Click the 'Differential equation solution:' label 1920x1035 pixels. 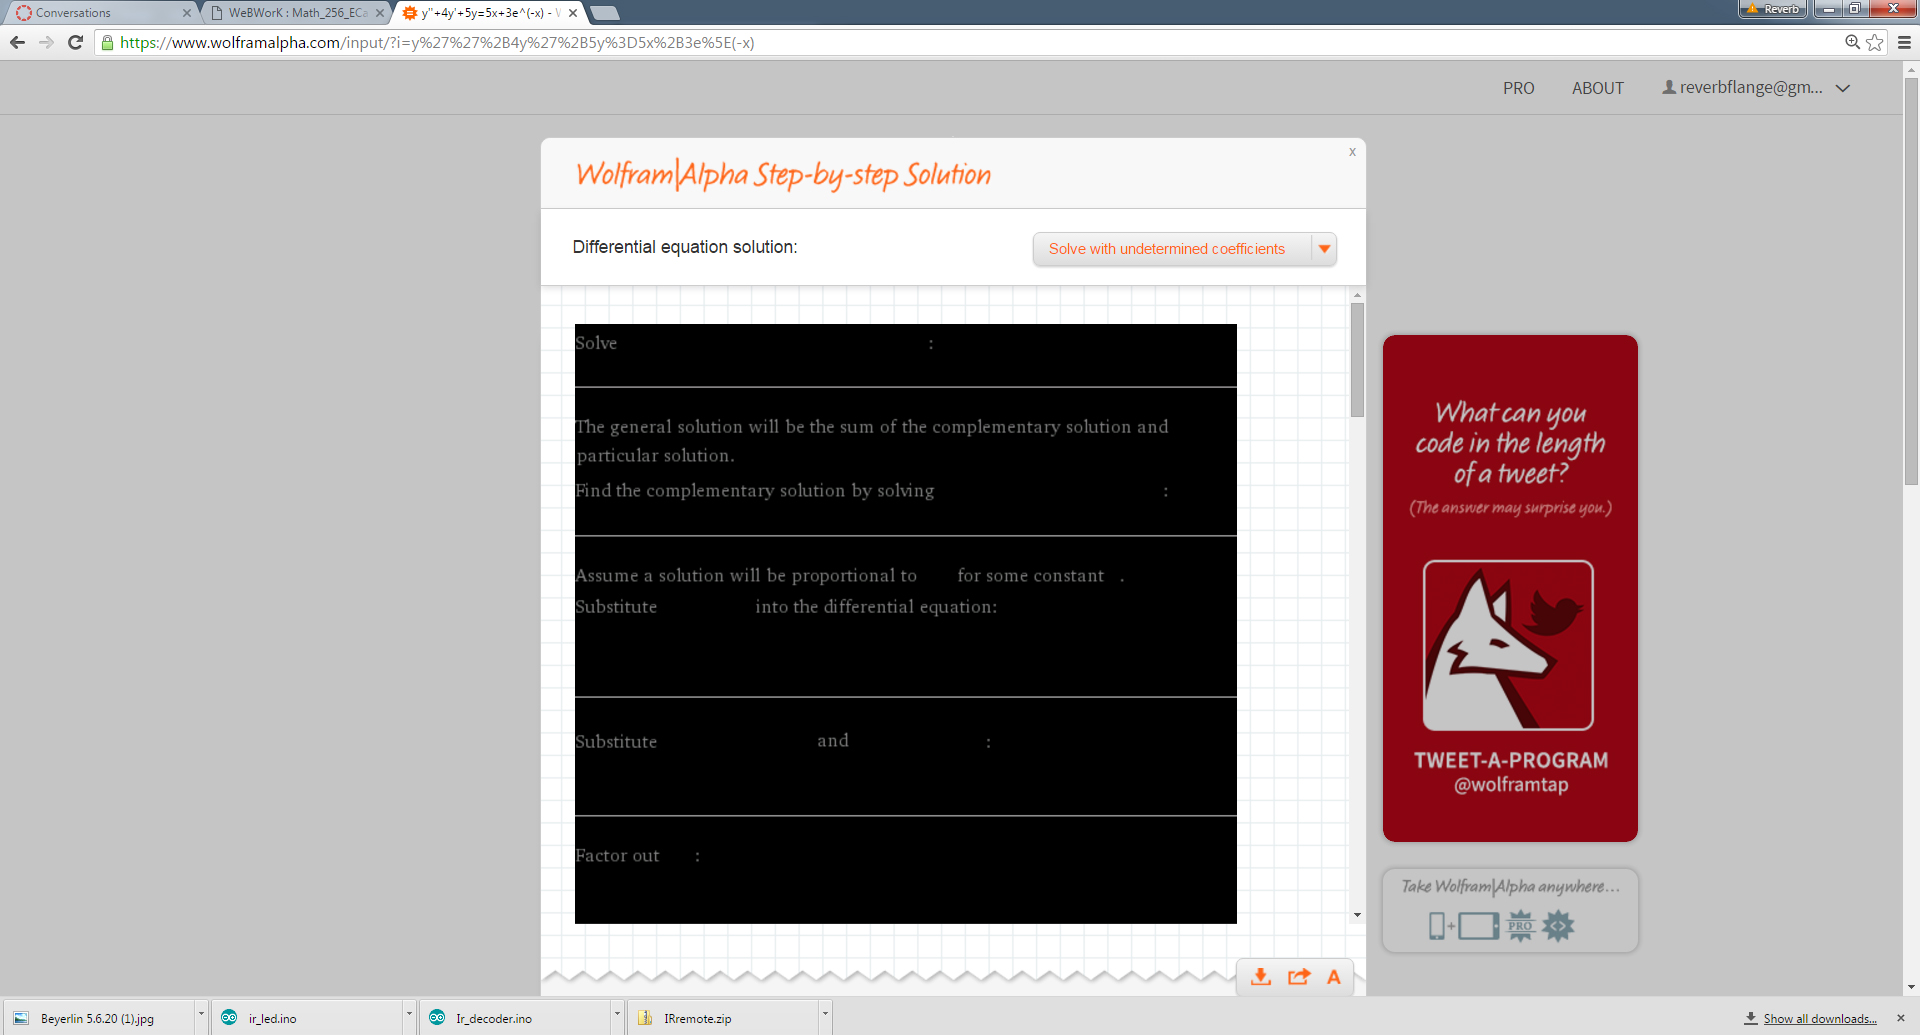tap(685, 247)
